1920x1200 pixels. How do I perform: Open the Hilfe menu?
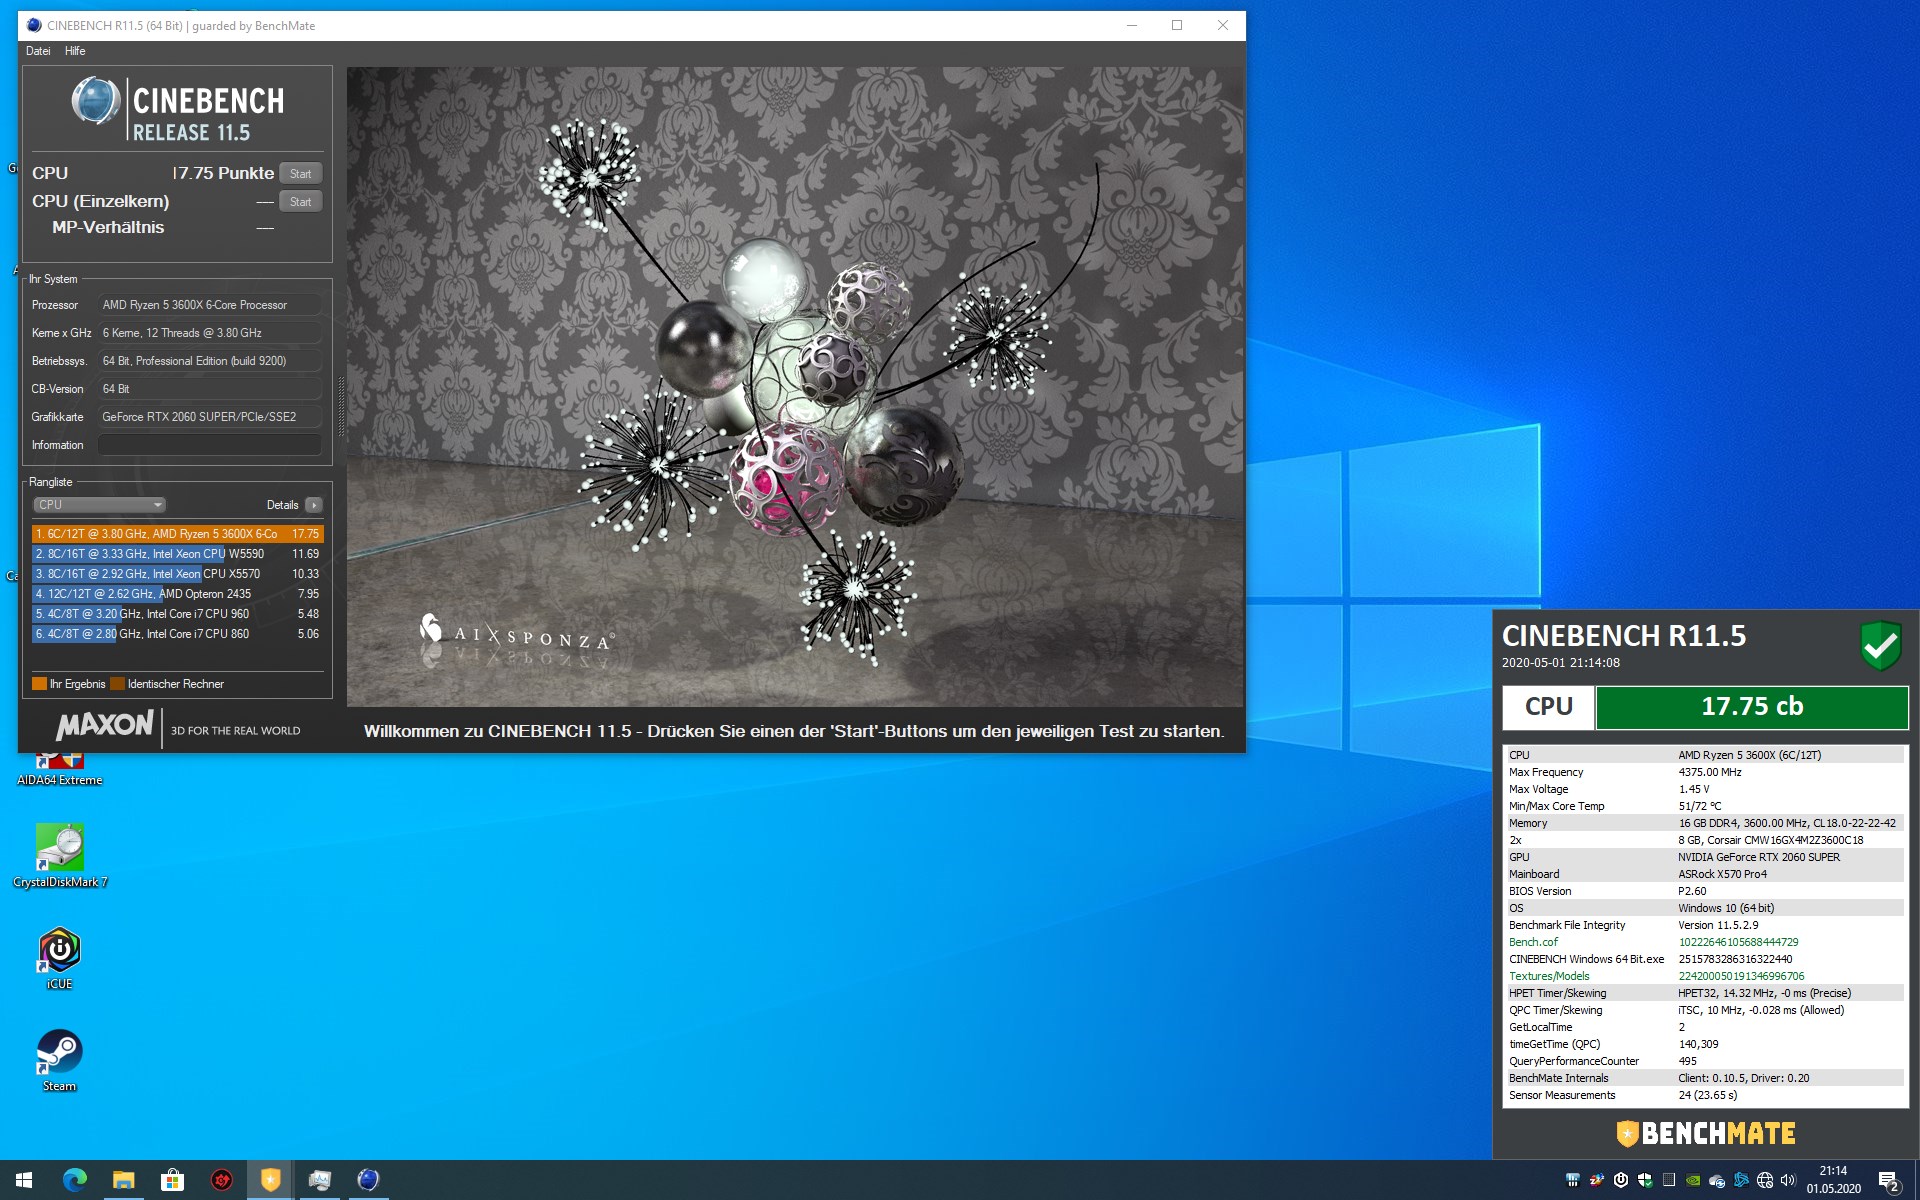[x=75, y=51]
